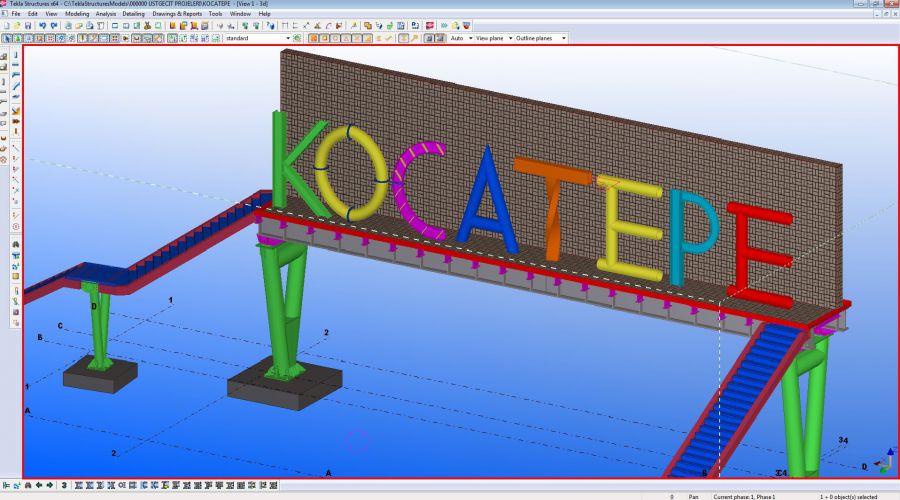Image resolution: width=900 pixels, height=500 pixels.
Task: Click the left arrow in bottom toolbar
Action: click(38, 485)
